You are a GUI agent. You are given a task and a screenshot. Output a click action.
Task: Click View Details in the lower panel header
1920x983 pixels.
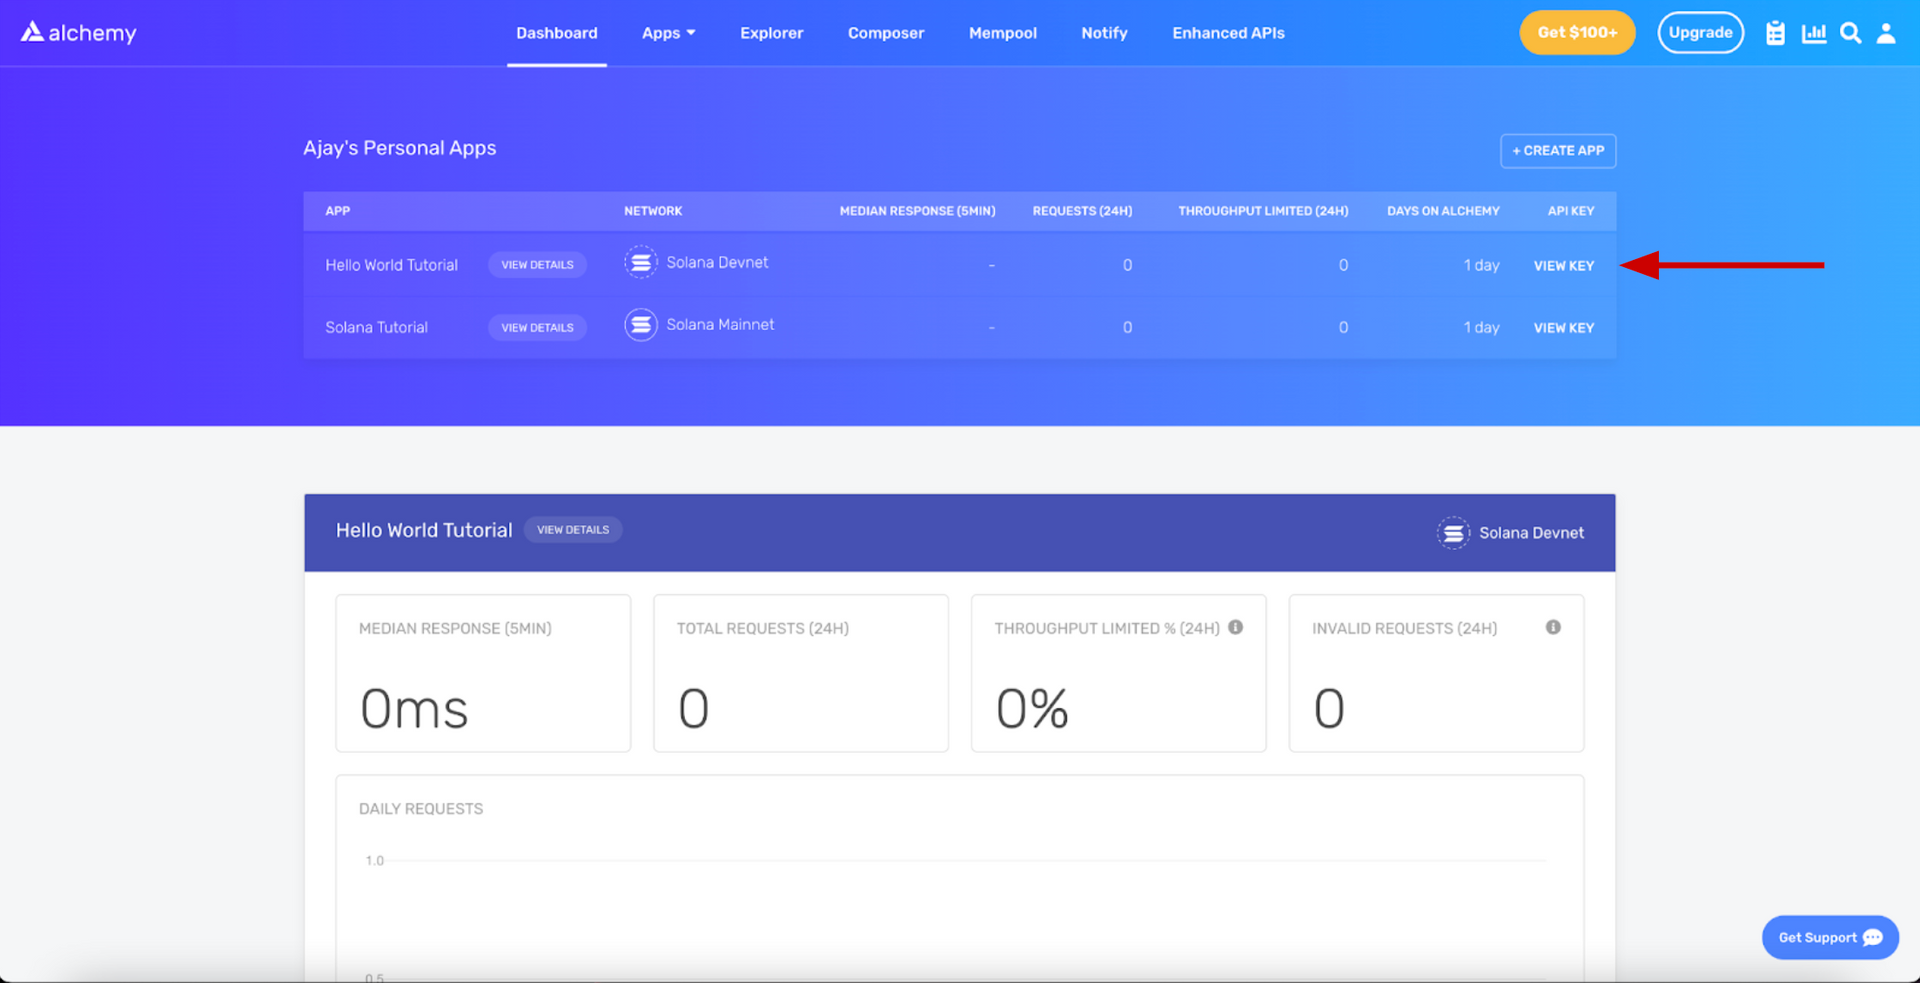pos(573,530)
